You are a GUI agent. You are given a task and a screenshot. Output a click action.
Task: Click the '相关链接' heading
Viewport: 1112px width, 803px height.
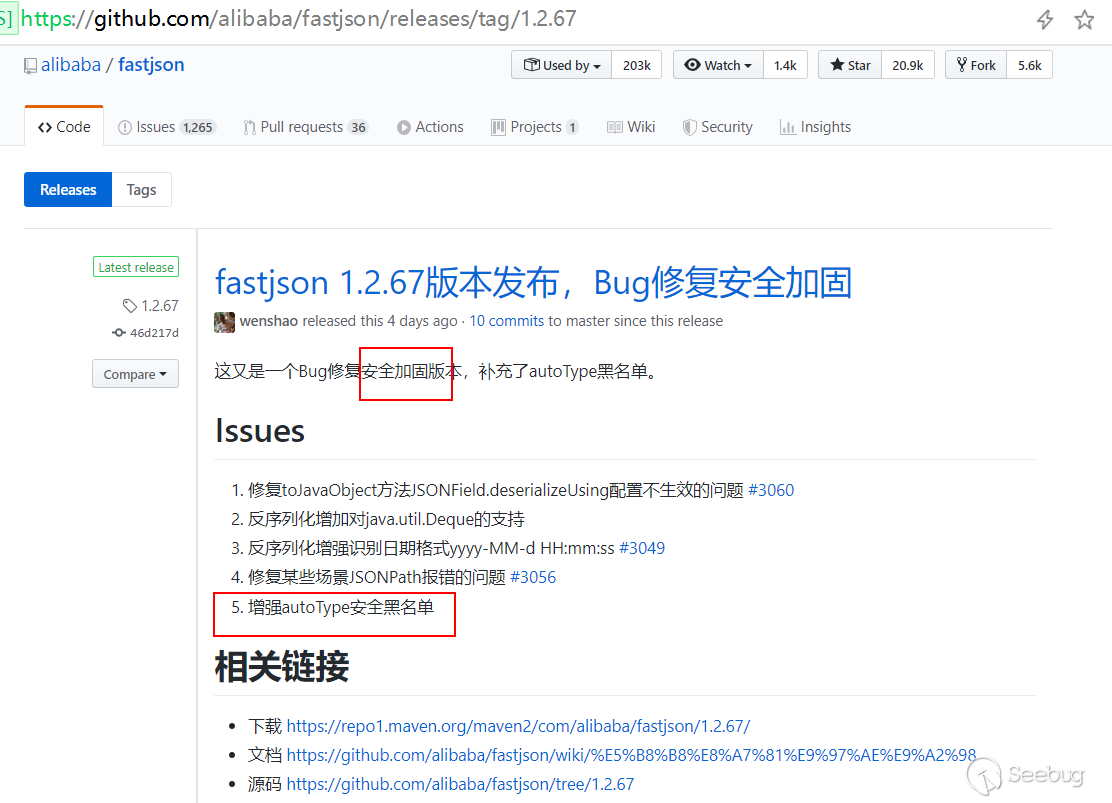pos(282,667)
